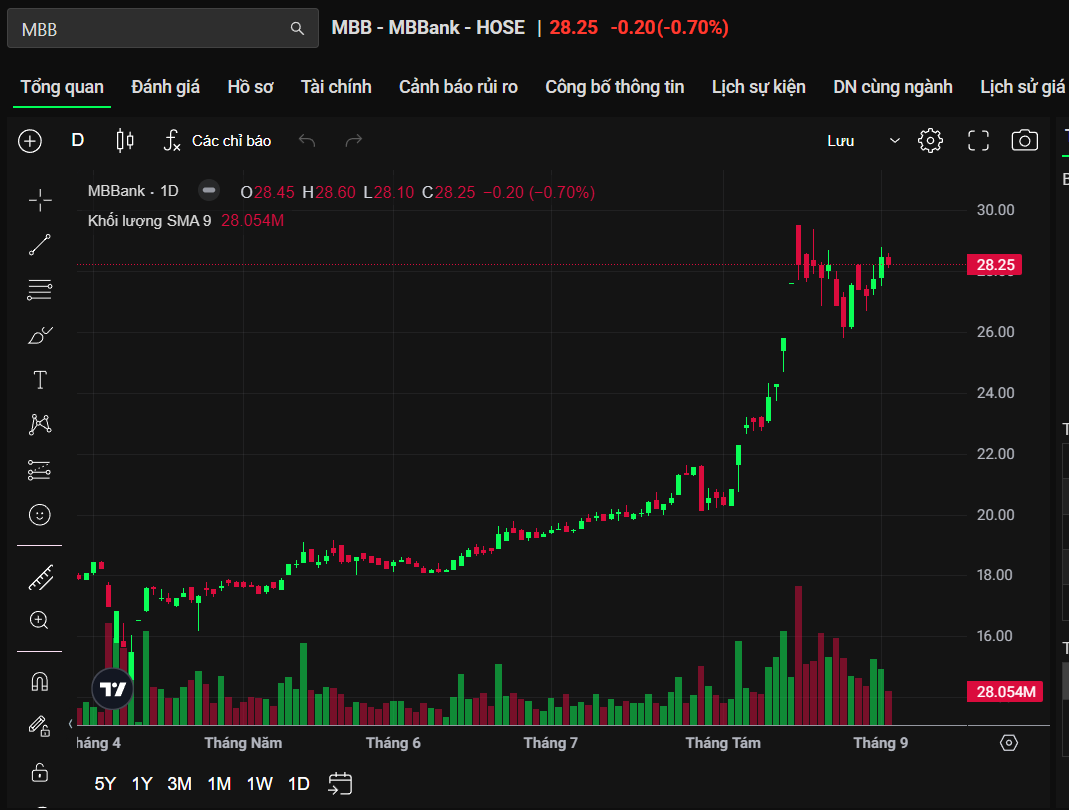Viewport: 1069px width, 810px height.
Task: Click the 28.054M Khối lượng SMA value
Action: 252,221
